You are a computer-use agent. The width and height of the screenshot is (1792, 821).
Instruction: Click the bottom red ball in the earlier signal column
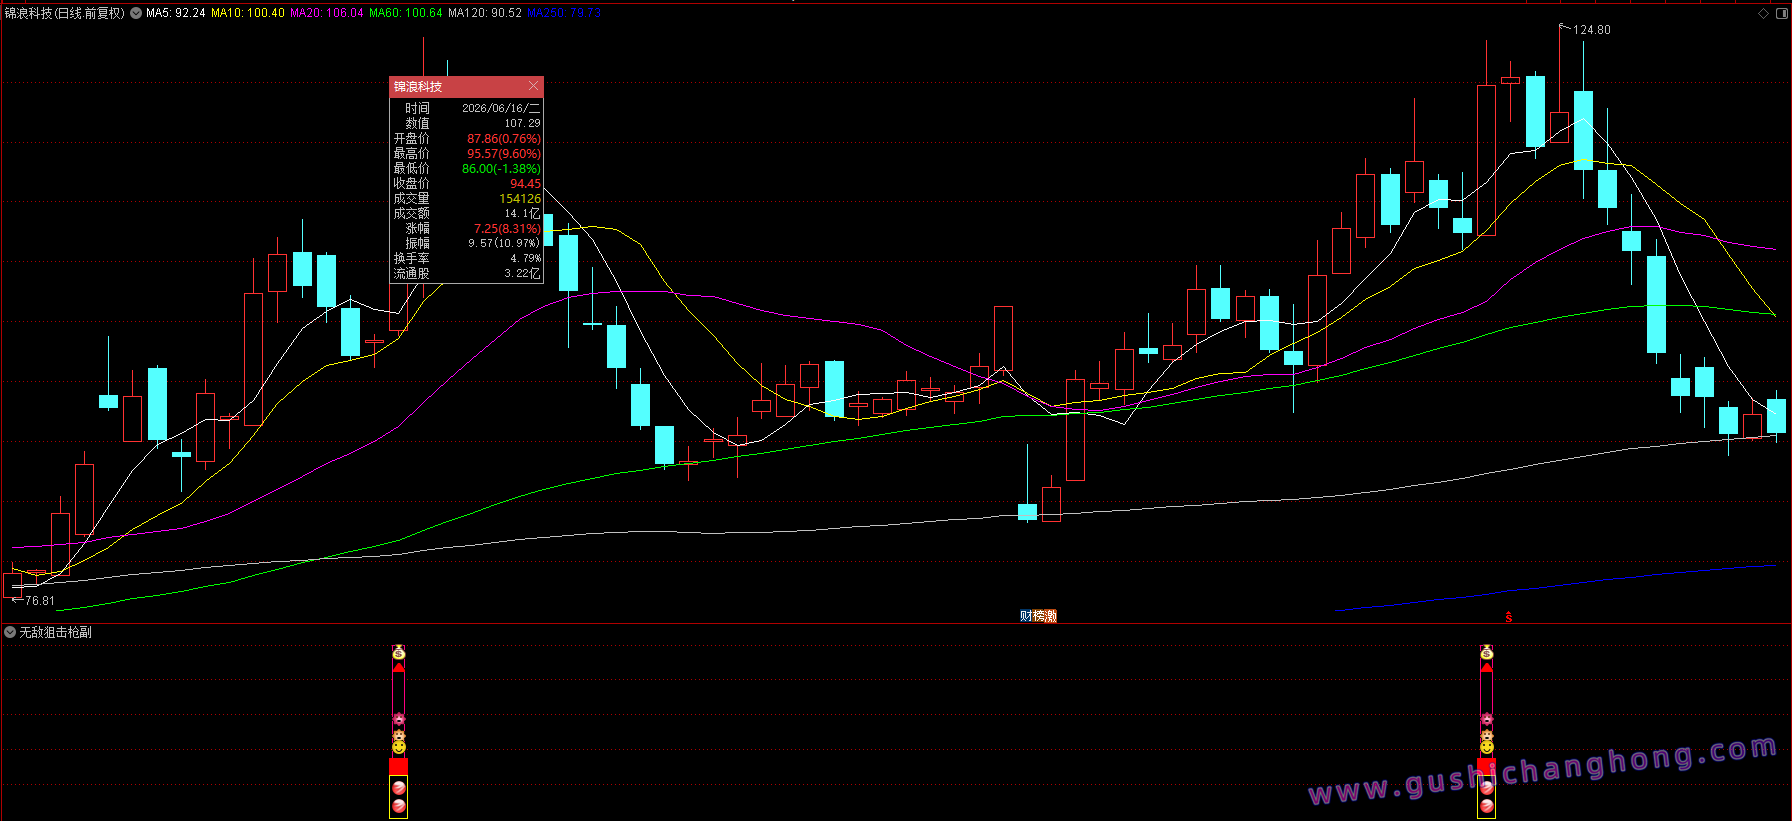pos(399,806)
